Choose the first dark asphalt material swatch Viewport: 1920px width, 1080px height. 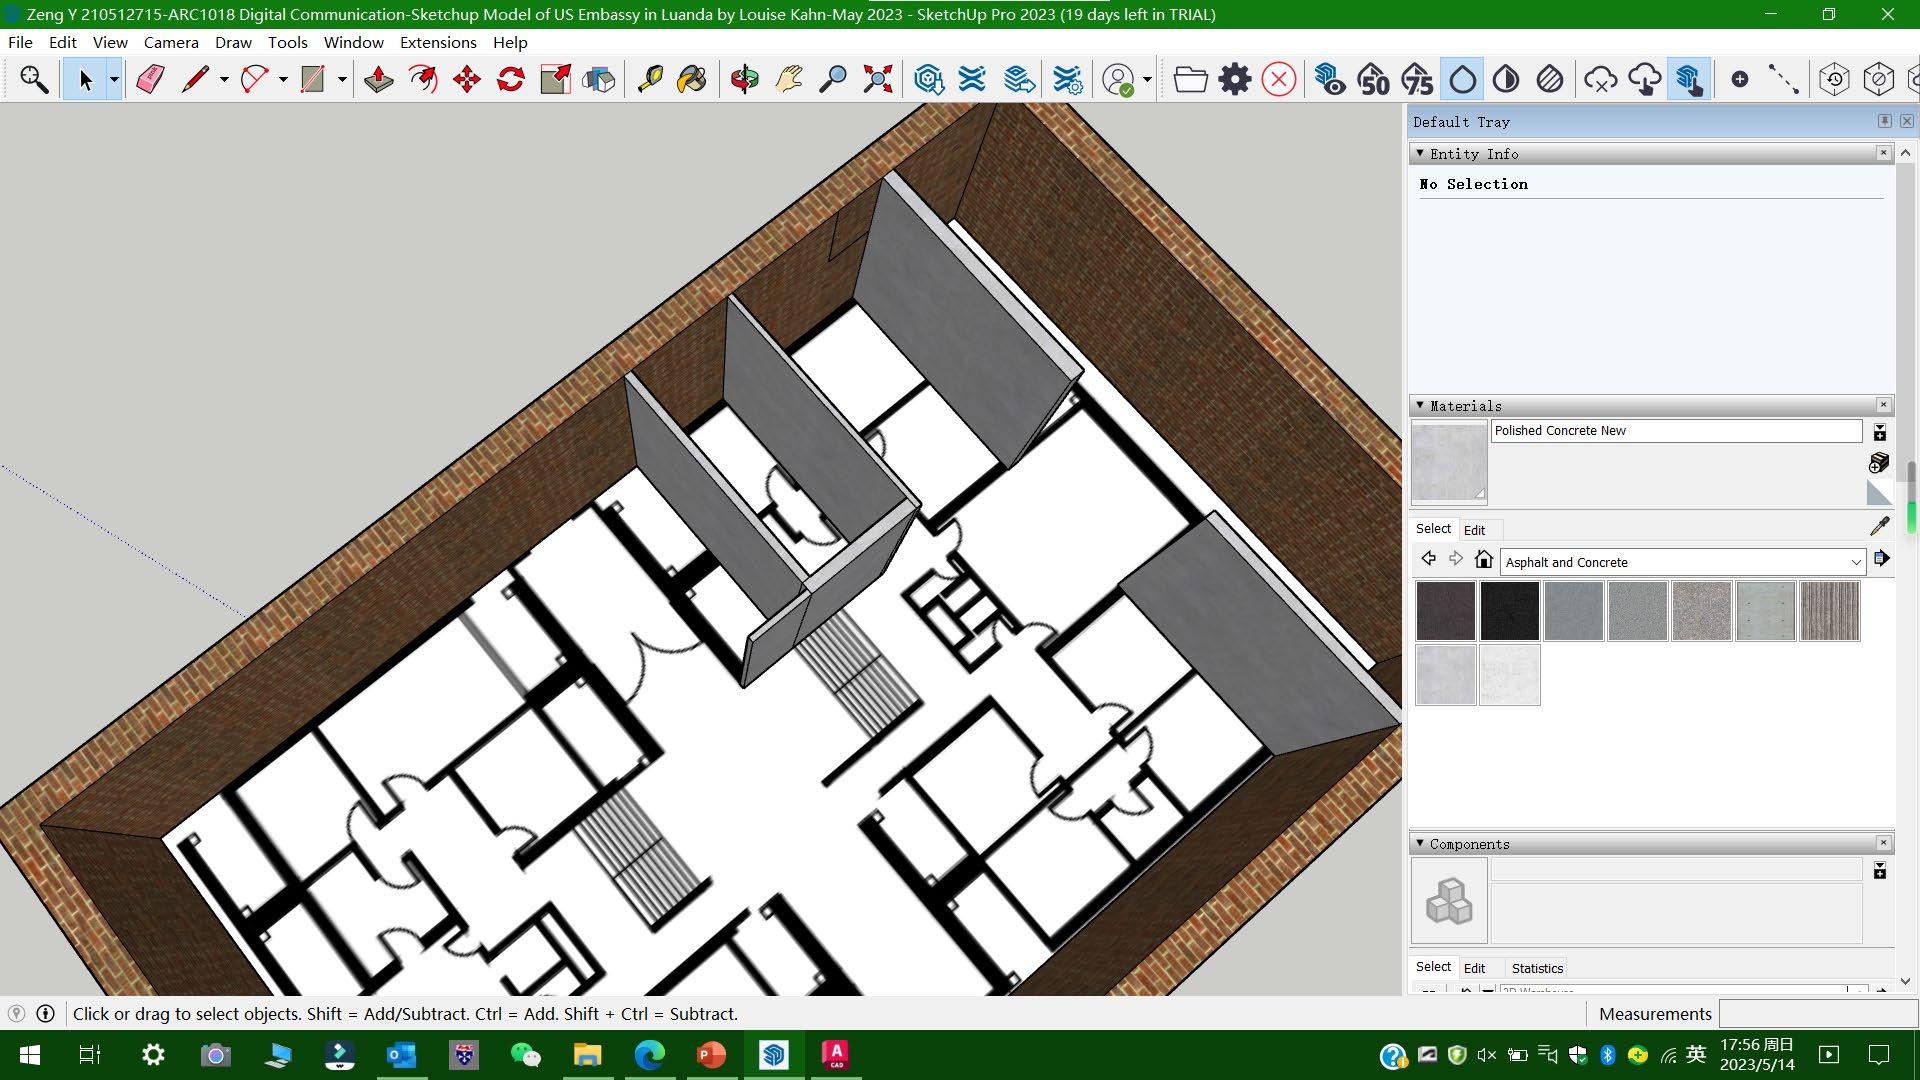click(1445, 611)
